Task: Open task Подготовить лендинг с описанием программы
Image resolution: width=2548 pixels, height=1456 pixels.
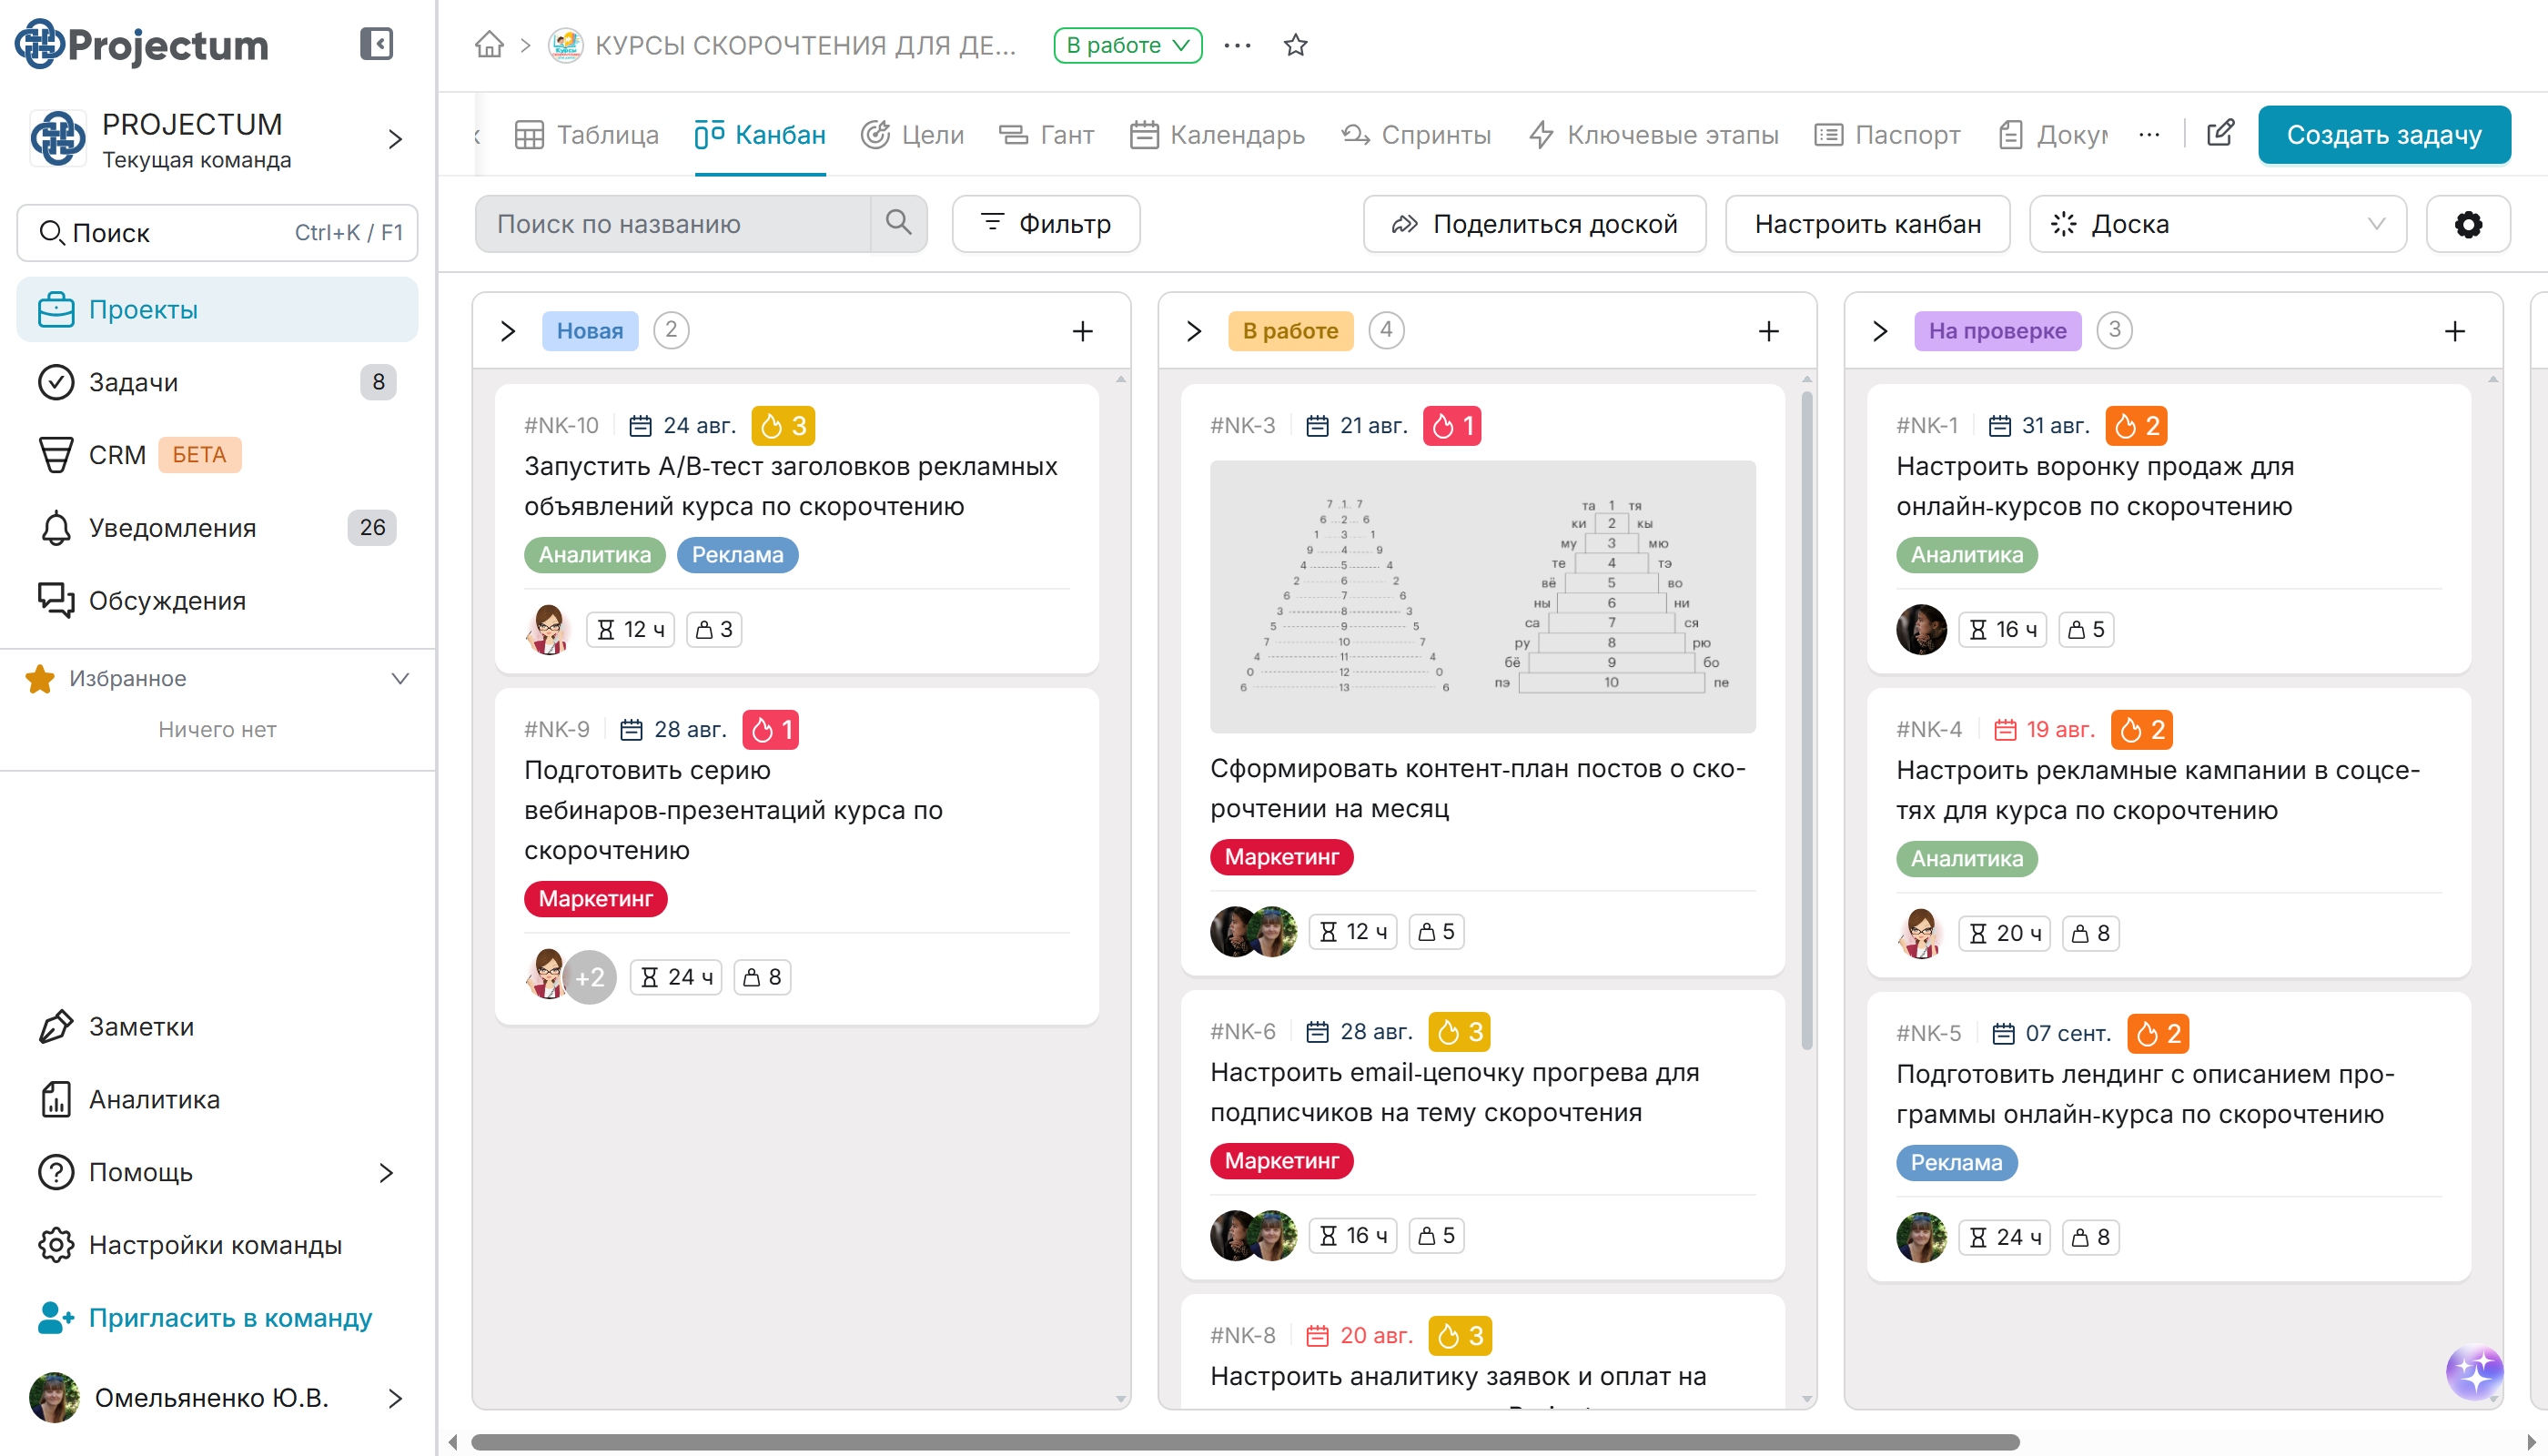Action: pos(2145,1094)
